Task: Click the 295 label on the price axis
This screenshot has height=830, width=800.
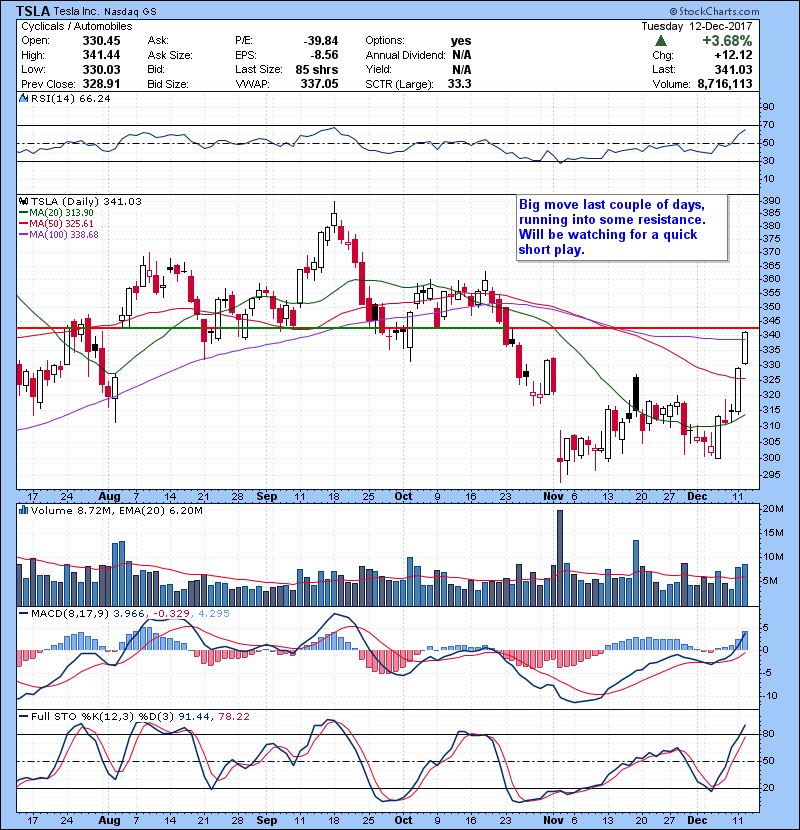Action: (771, 474)
